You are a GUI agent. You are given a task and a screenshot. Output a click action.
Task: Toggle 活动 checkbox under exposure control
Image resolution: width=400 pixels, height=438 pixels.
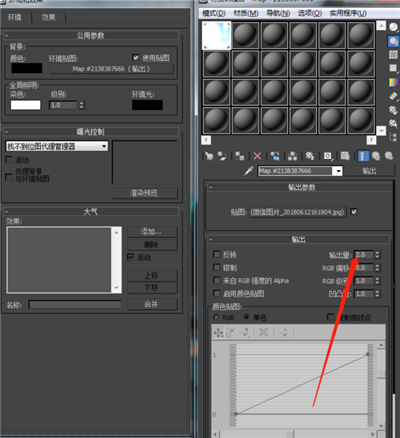[9, 160]
